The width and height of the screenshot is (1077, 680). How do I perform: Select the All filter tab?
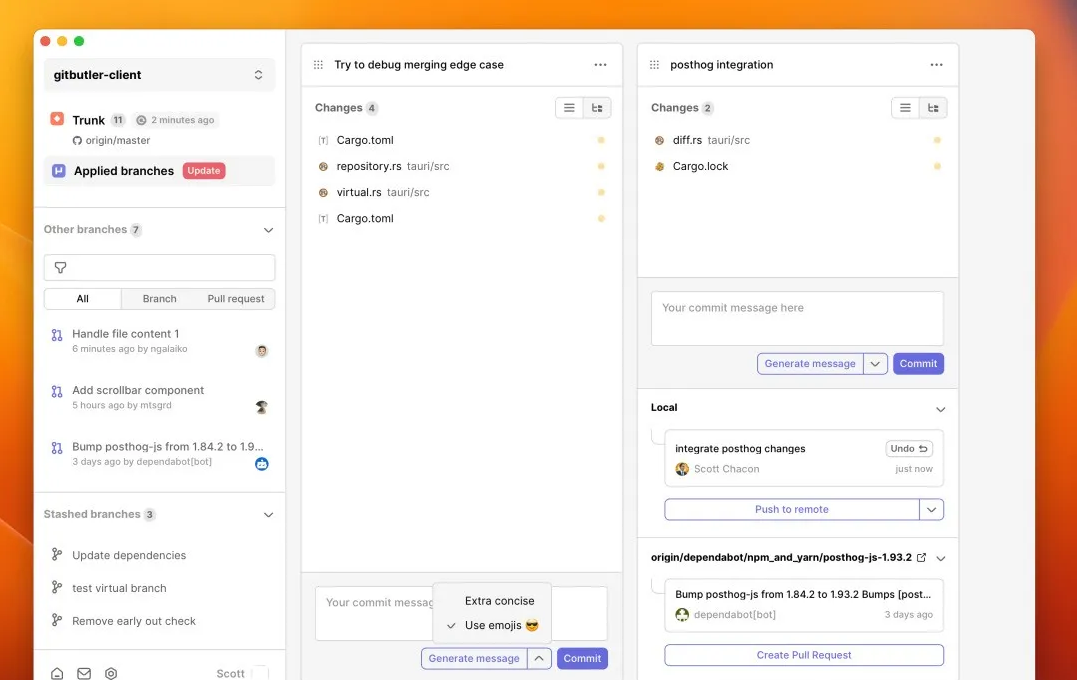(82, 299)
